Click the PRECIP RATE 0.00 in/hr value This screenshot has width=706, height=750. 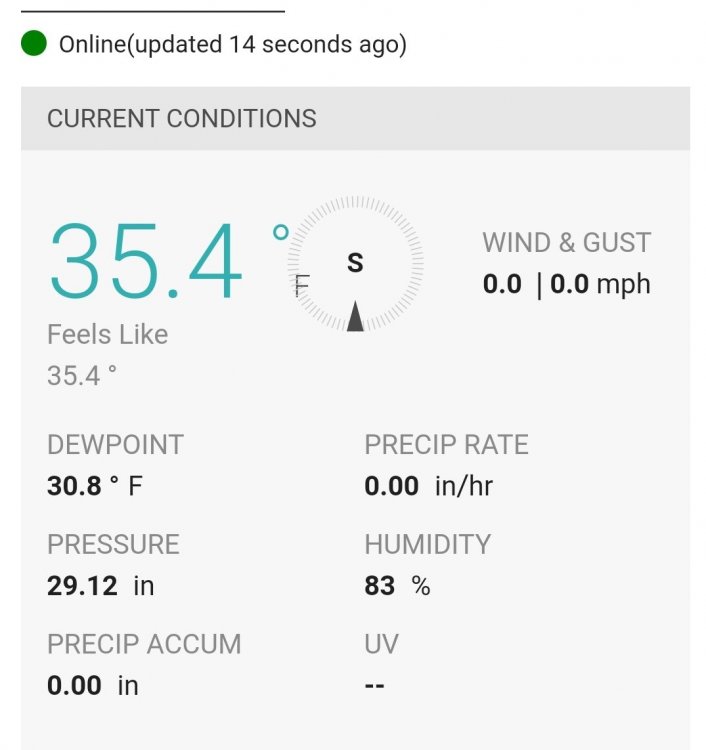click(x=429, y=486)
